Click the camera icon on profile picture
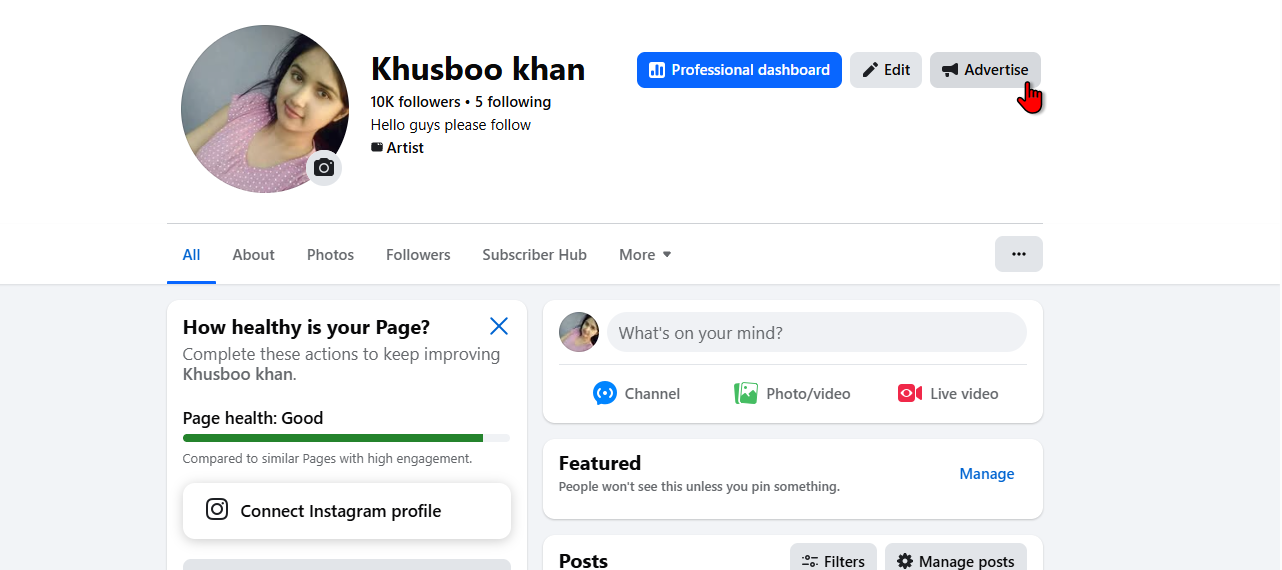 [324, 168]
